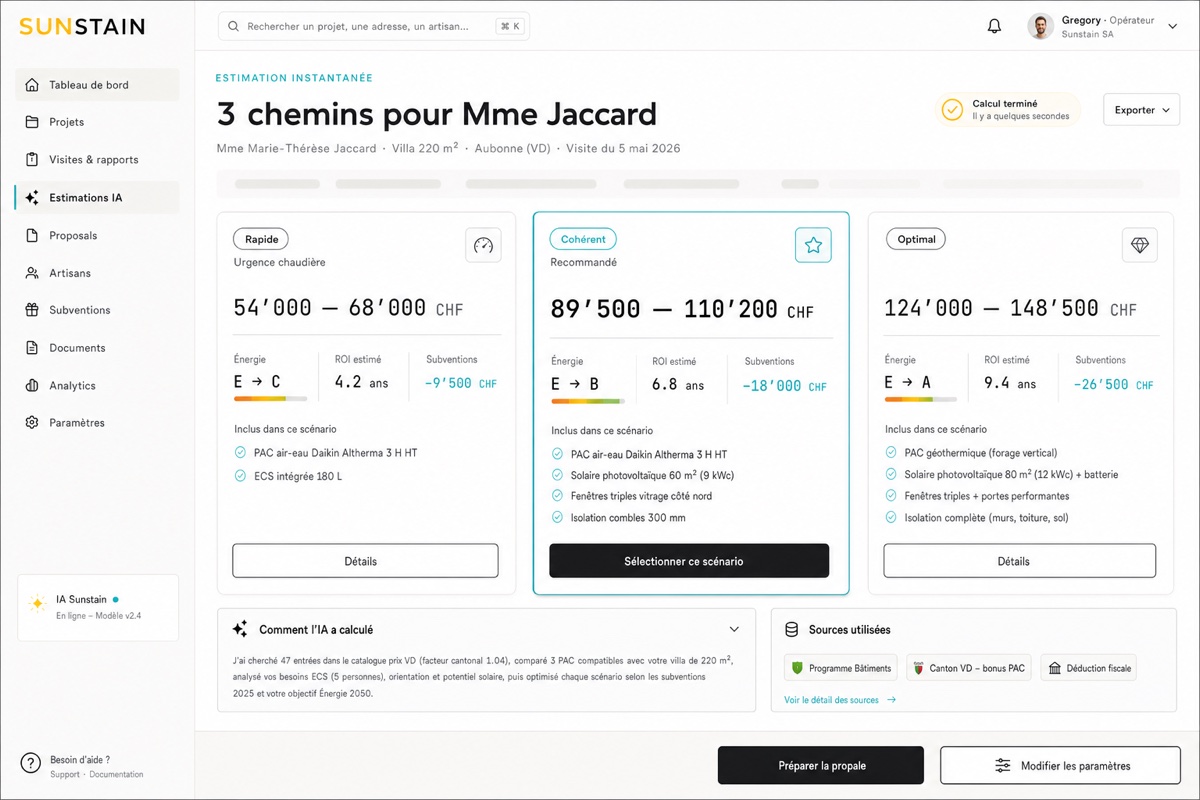Expand the user account chevron
The image size is (1200, 800).
[x=1173, y=27]
